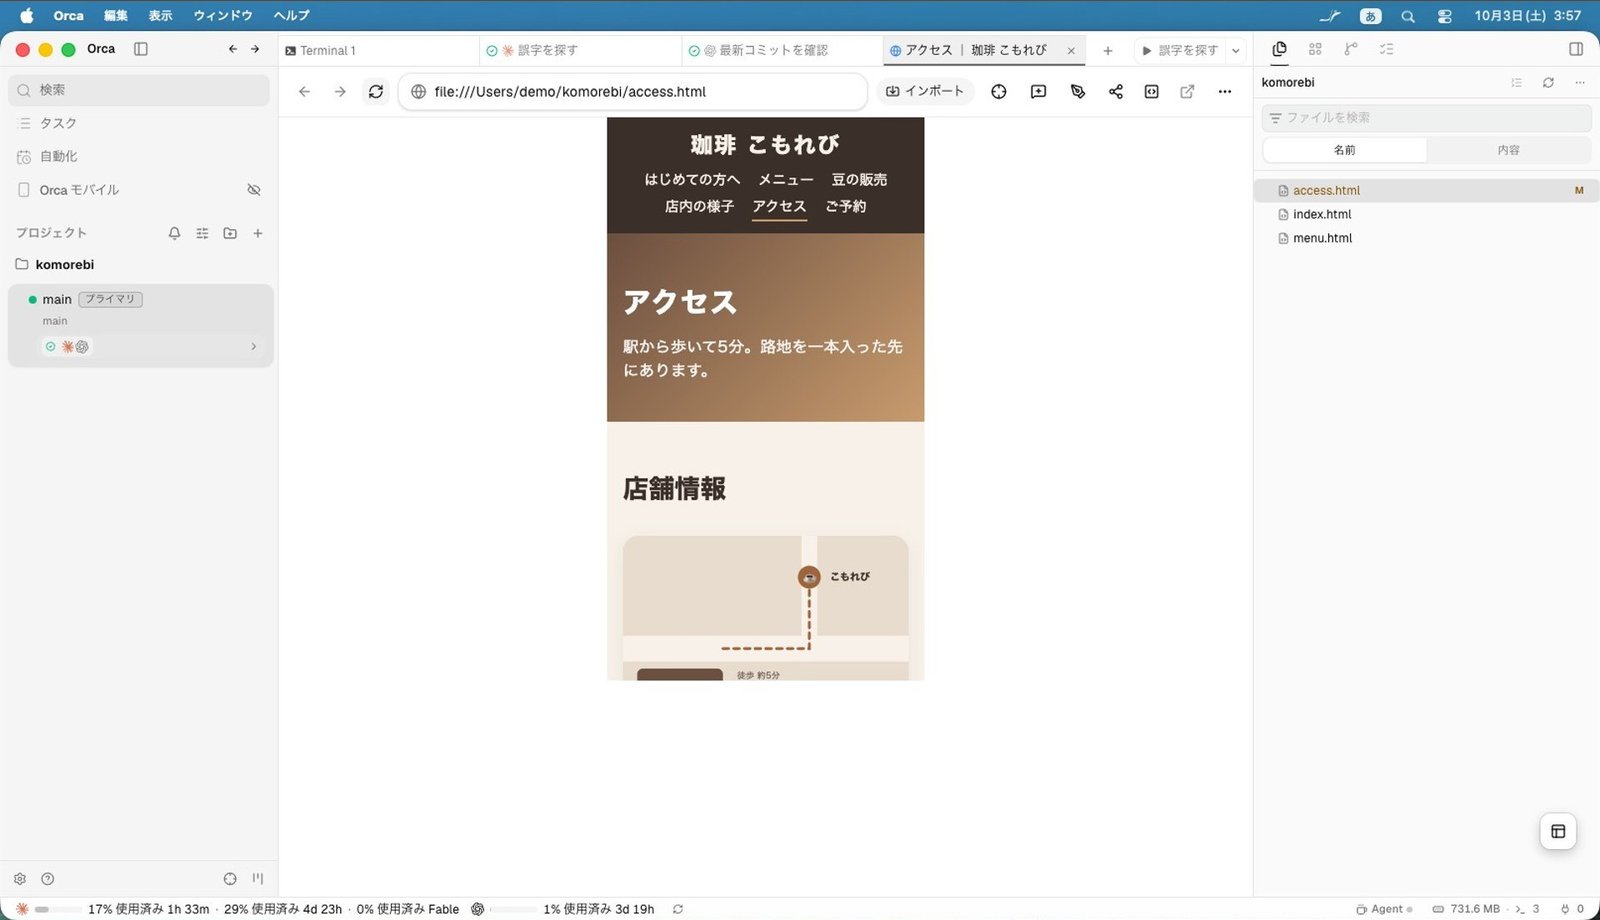Screen dimensions: 1600x920
Task: Refresh the komorebi file list
Action: (x=1548, y=82)
